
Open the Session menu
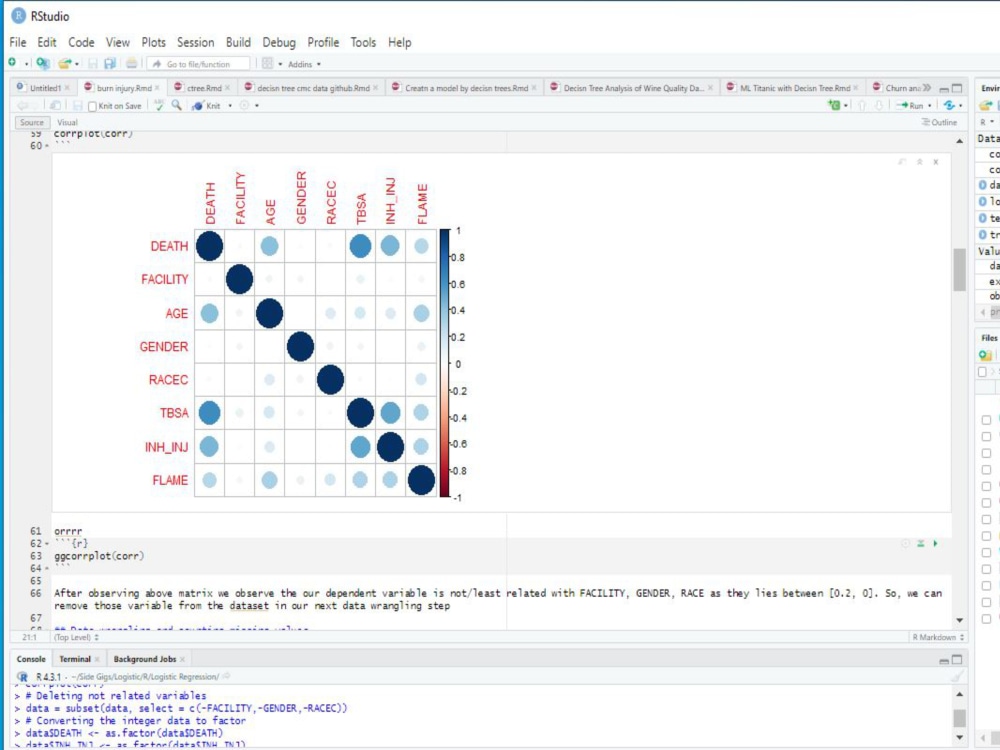[x=195, y=42]
